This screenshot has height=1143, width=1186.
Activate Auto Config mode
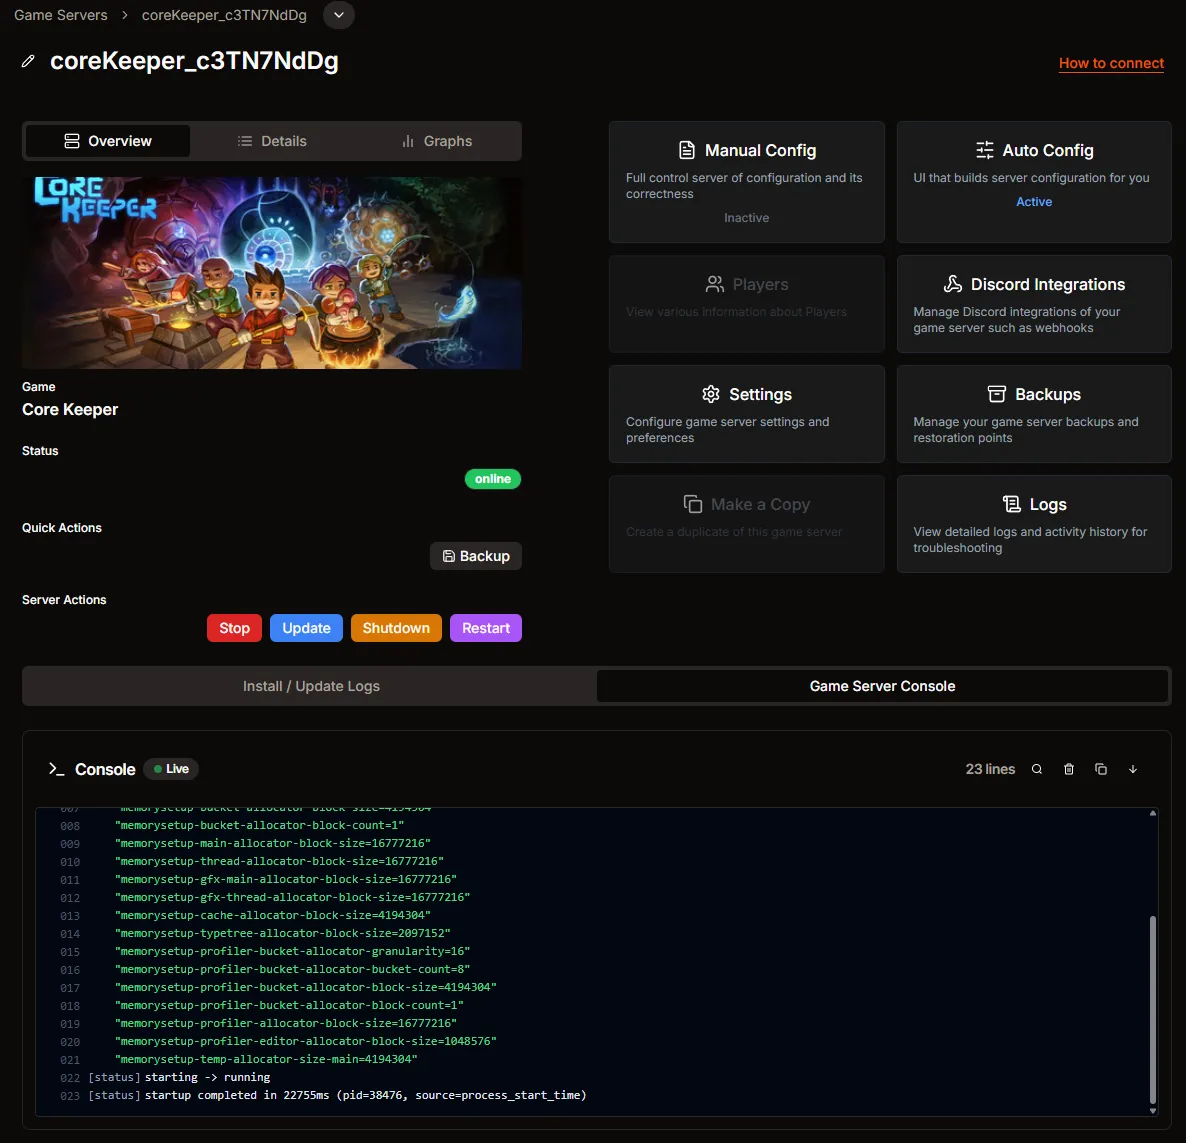pos(1034,182)
